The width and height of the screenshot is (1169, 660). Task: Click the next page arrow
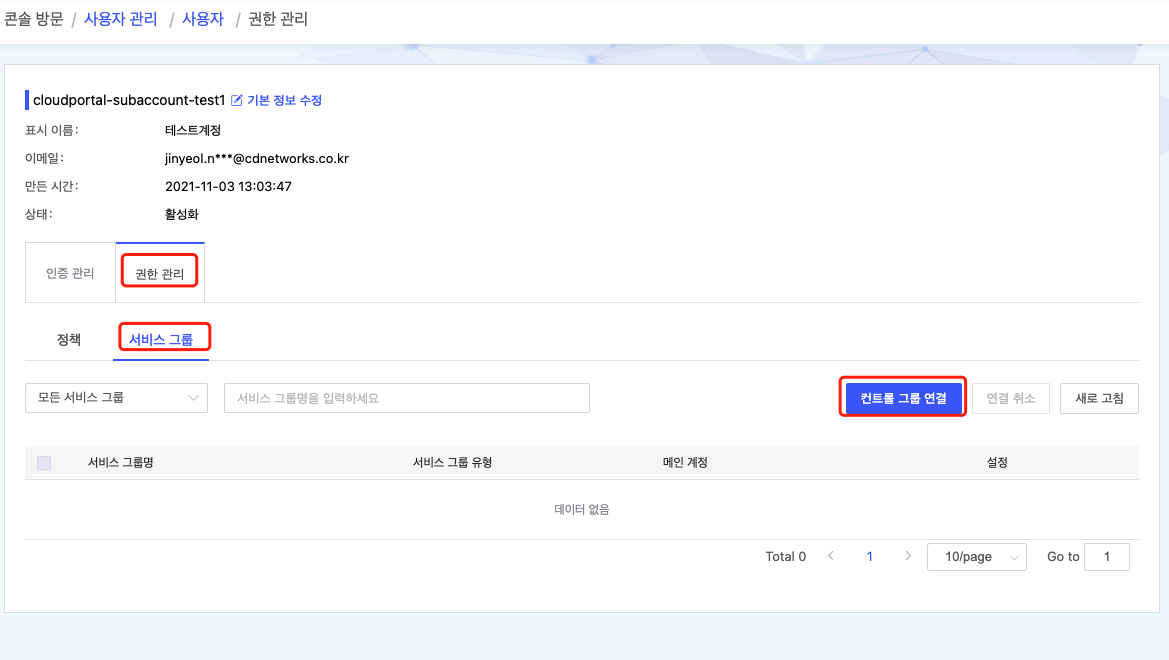point(907,556)
